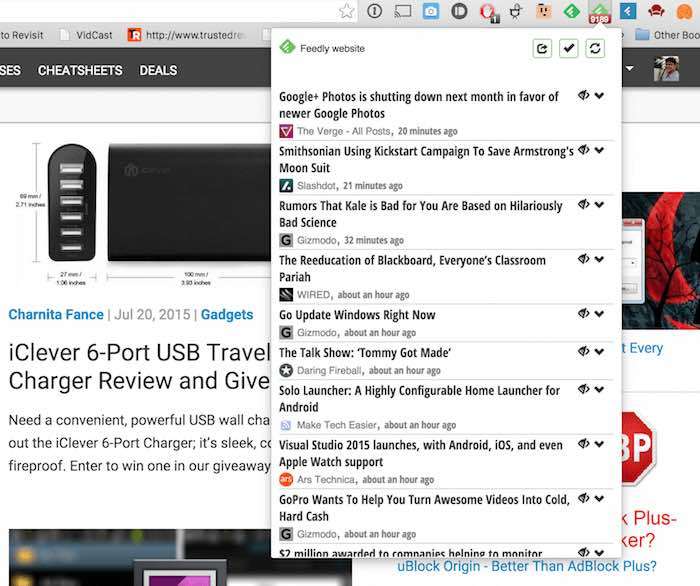Click the red artwork thumbnail in sidebar

pyautogui.click(x=661, y=261)
